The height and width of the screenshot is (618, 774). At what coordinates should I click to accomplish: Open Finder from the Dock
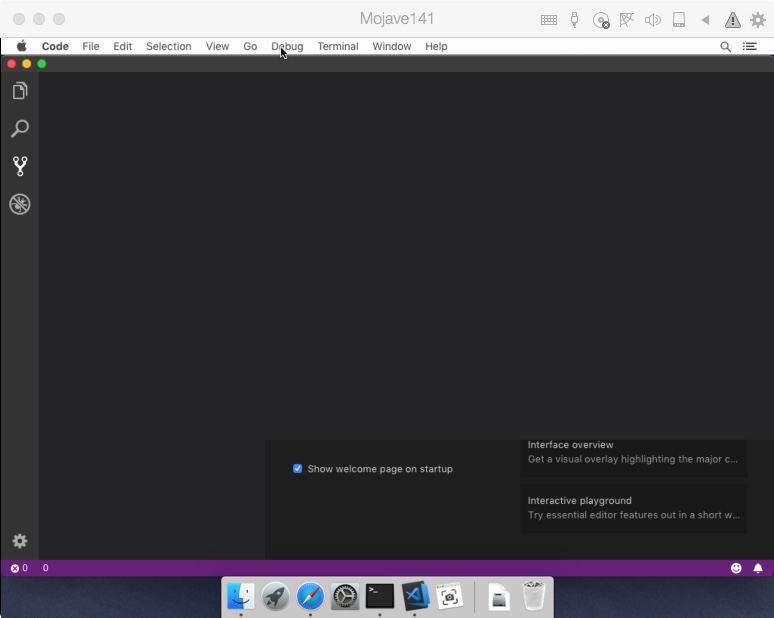coord(241,596)
